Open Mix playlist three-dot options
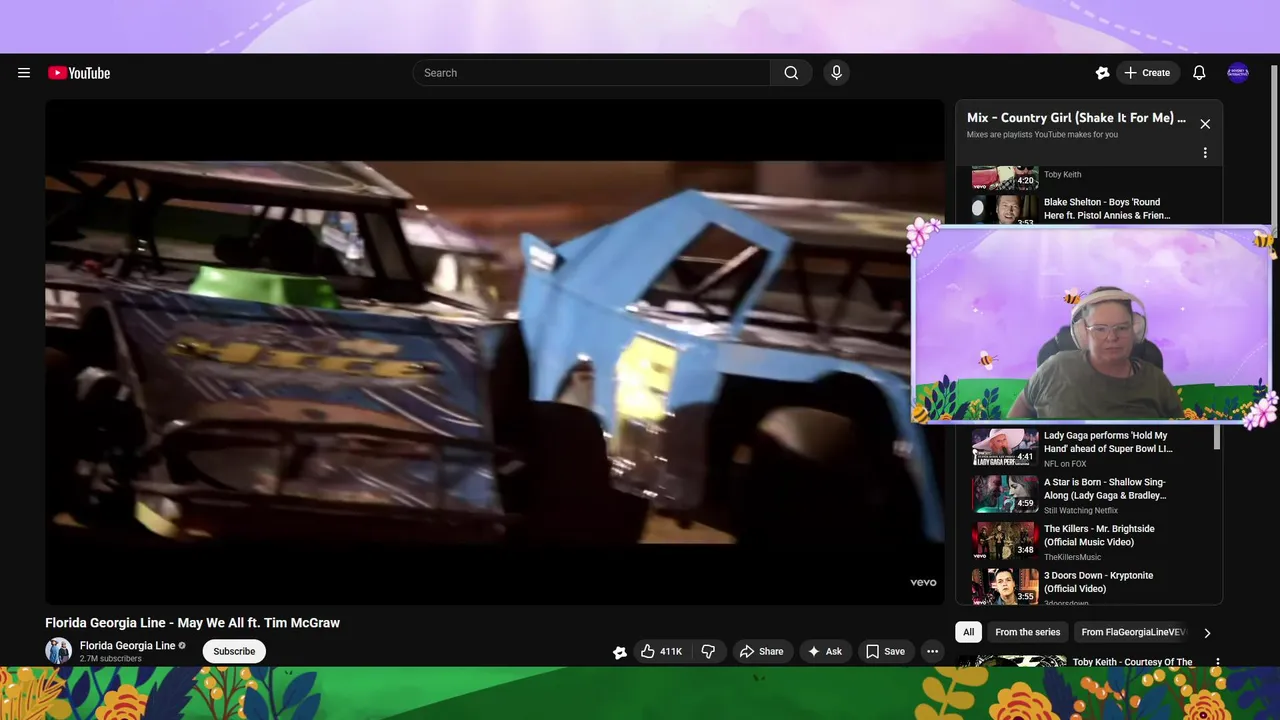 pos(1205,153)
